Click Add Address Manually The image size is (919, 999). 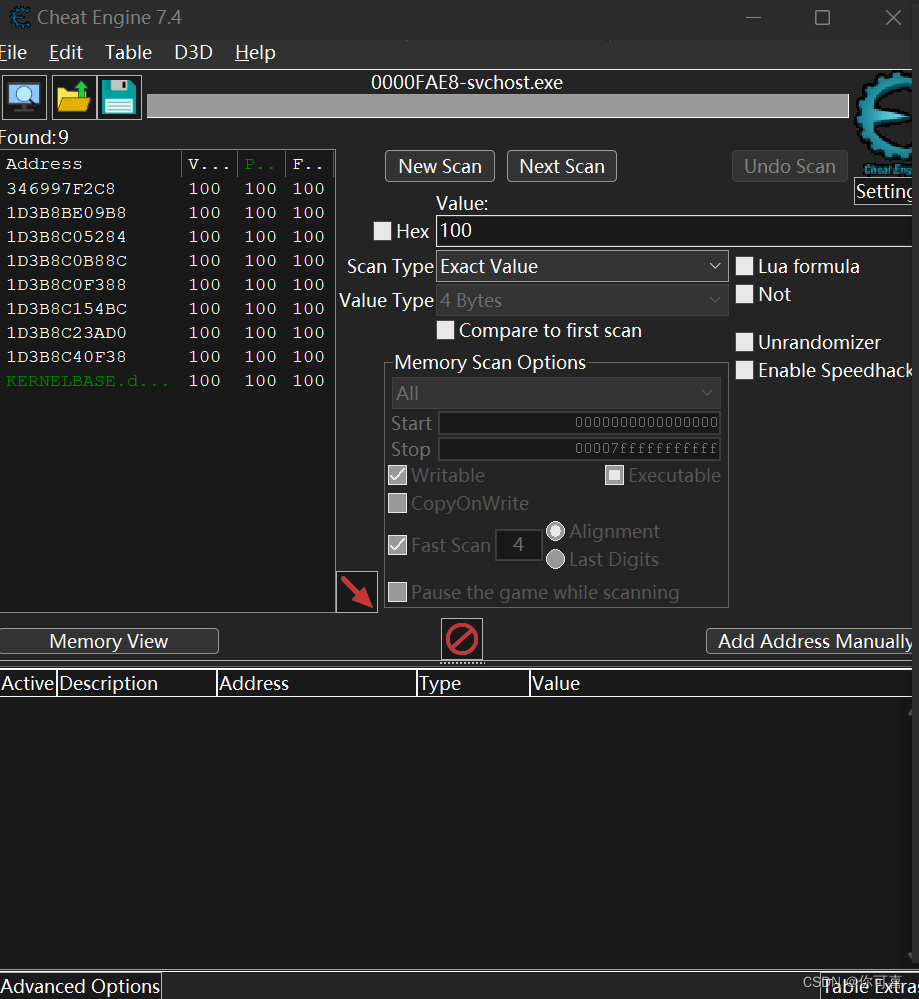(810, 641)
